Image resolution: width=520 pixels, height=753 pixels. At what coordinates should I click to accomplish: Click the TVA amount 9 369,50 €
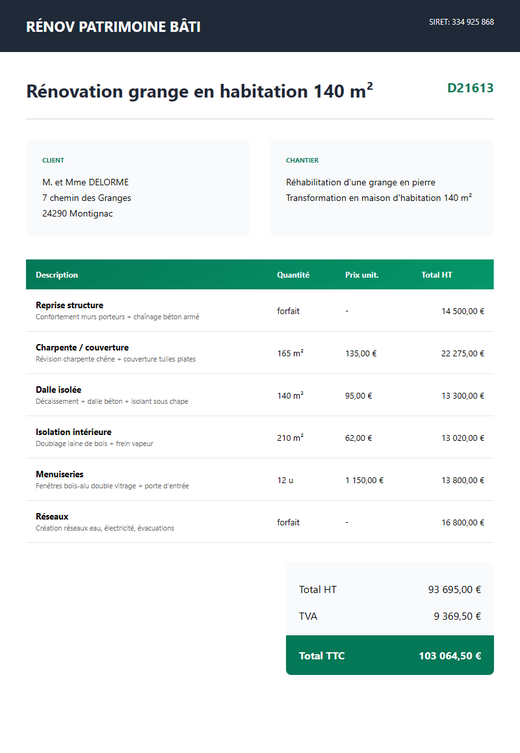pos(457,616)
